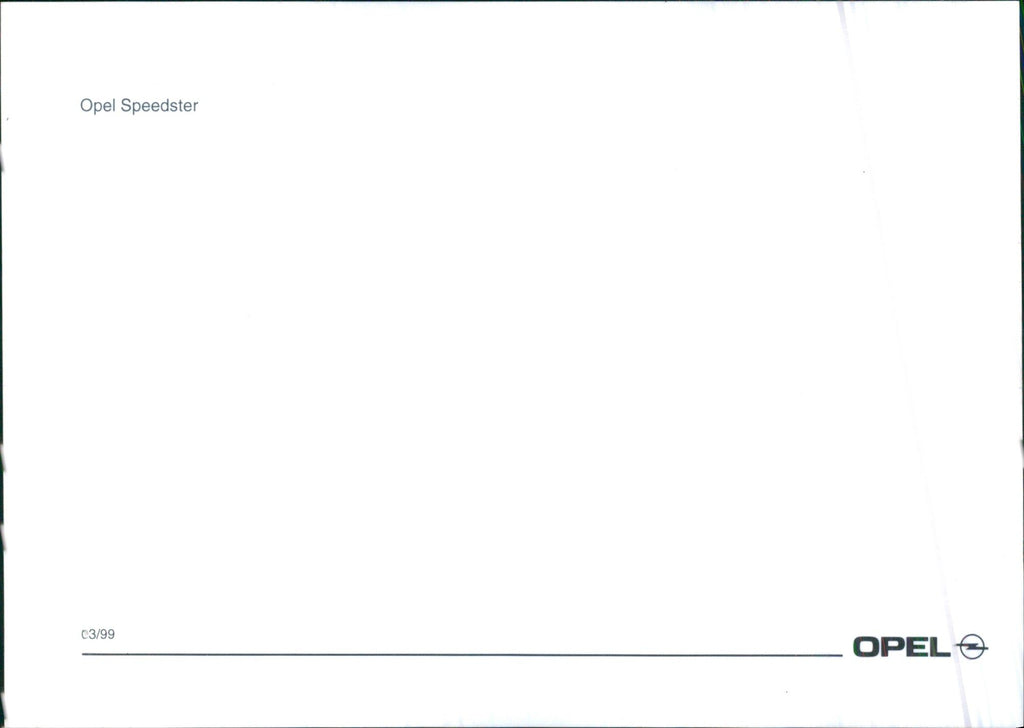Click the smudged first digit of the date
Image resolution: width=1024 pixels, height=728 pixels.
(x=84, y=634)
